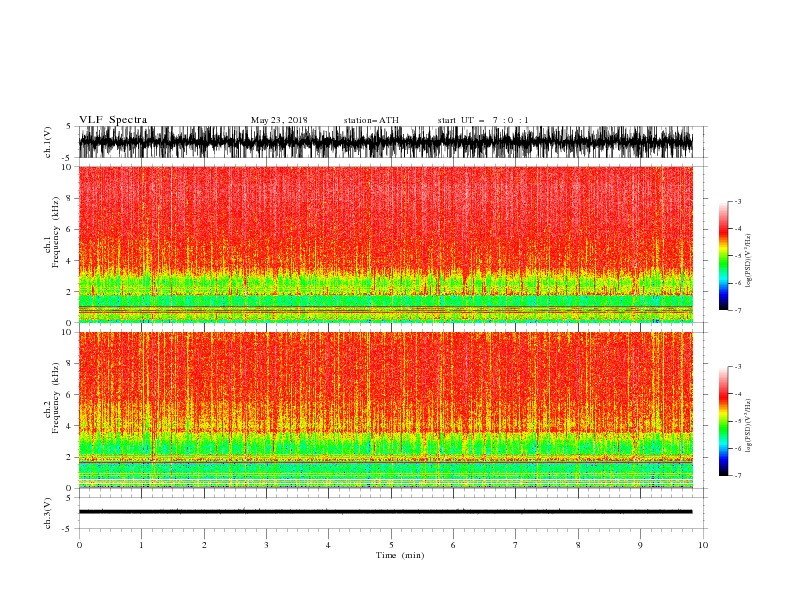The image size is (792, 612).
Task: Click the "-3" label on ch.1 color scale
Action: click(737, 201)
